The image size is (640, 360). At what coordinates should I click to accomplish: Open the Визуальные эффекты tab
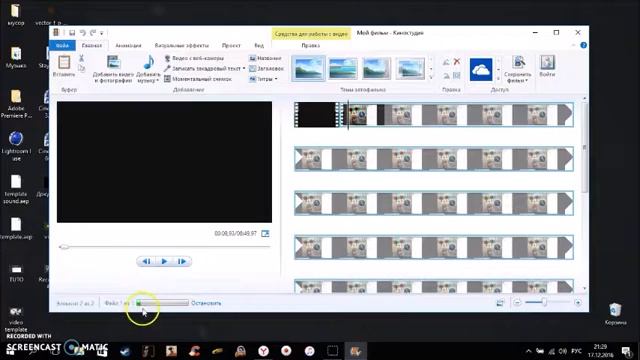(182, 45)
